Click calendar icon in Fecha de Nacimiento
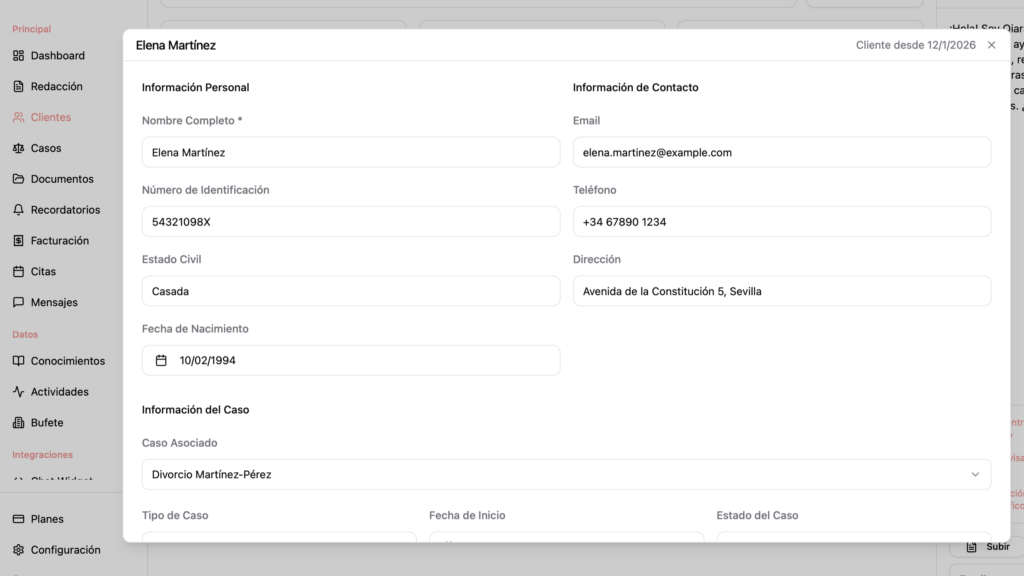This screenshot has height=576, width=1024. [161, 360]
